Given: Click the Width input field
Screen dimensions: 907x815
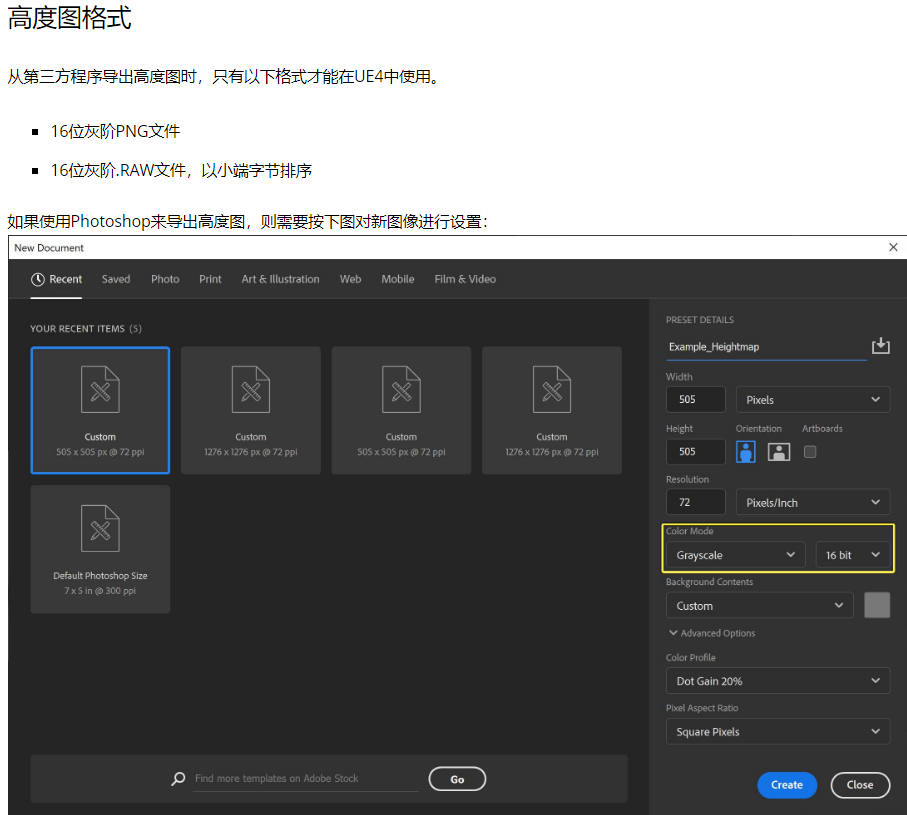Looking at the screenshot, I should click(x=695, y=400).
